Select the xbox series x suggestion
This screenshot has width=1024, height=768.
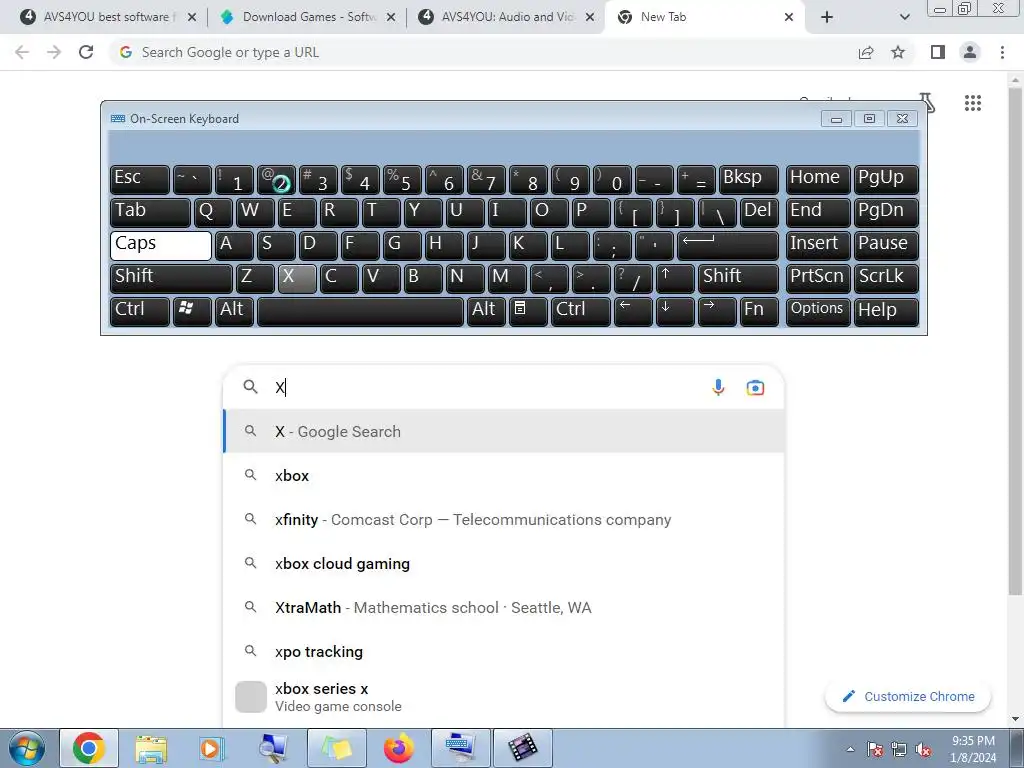click(x=504, y=697)
